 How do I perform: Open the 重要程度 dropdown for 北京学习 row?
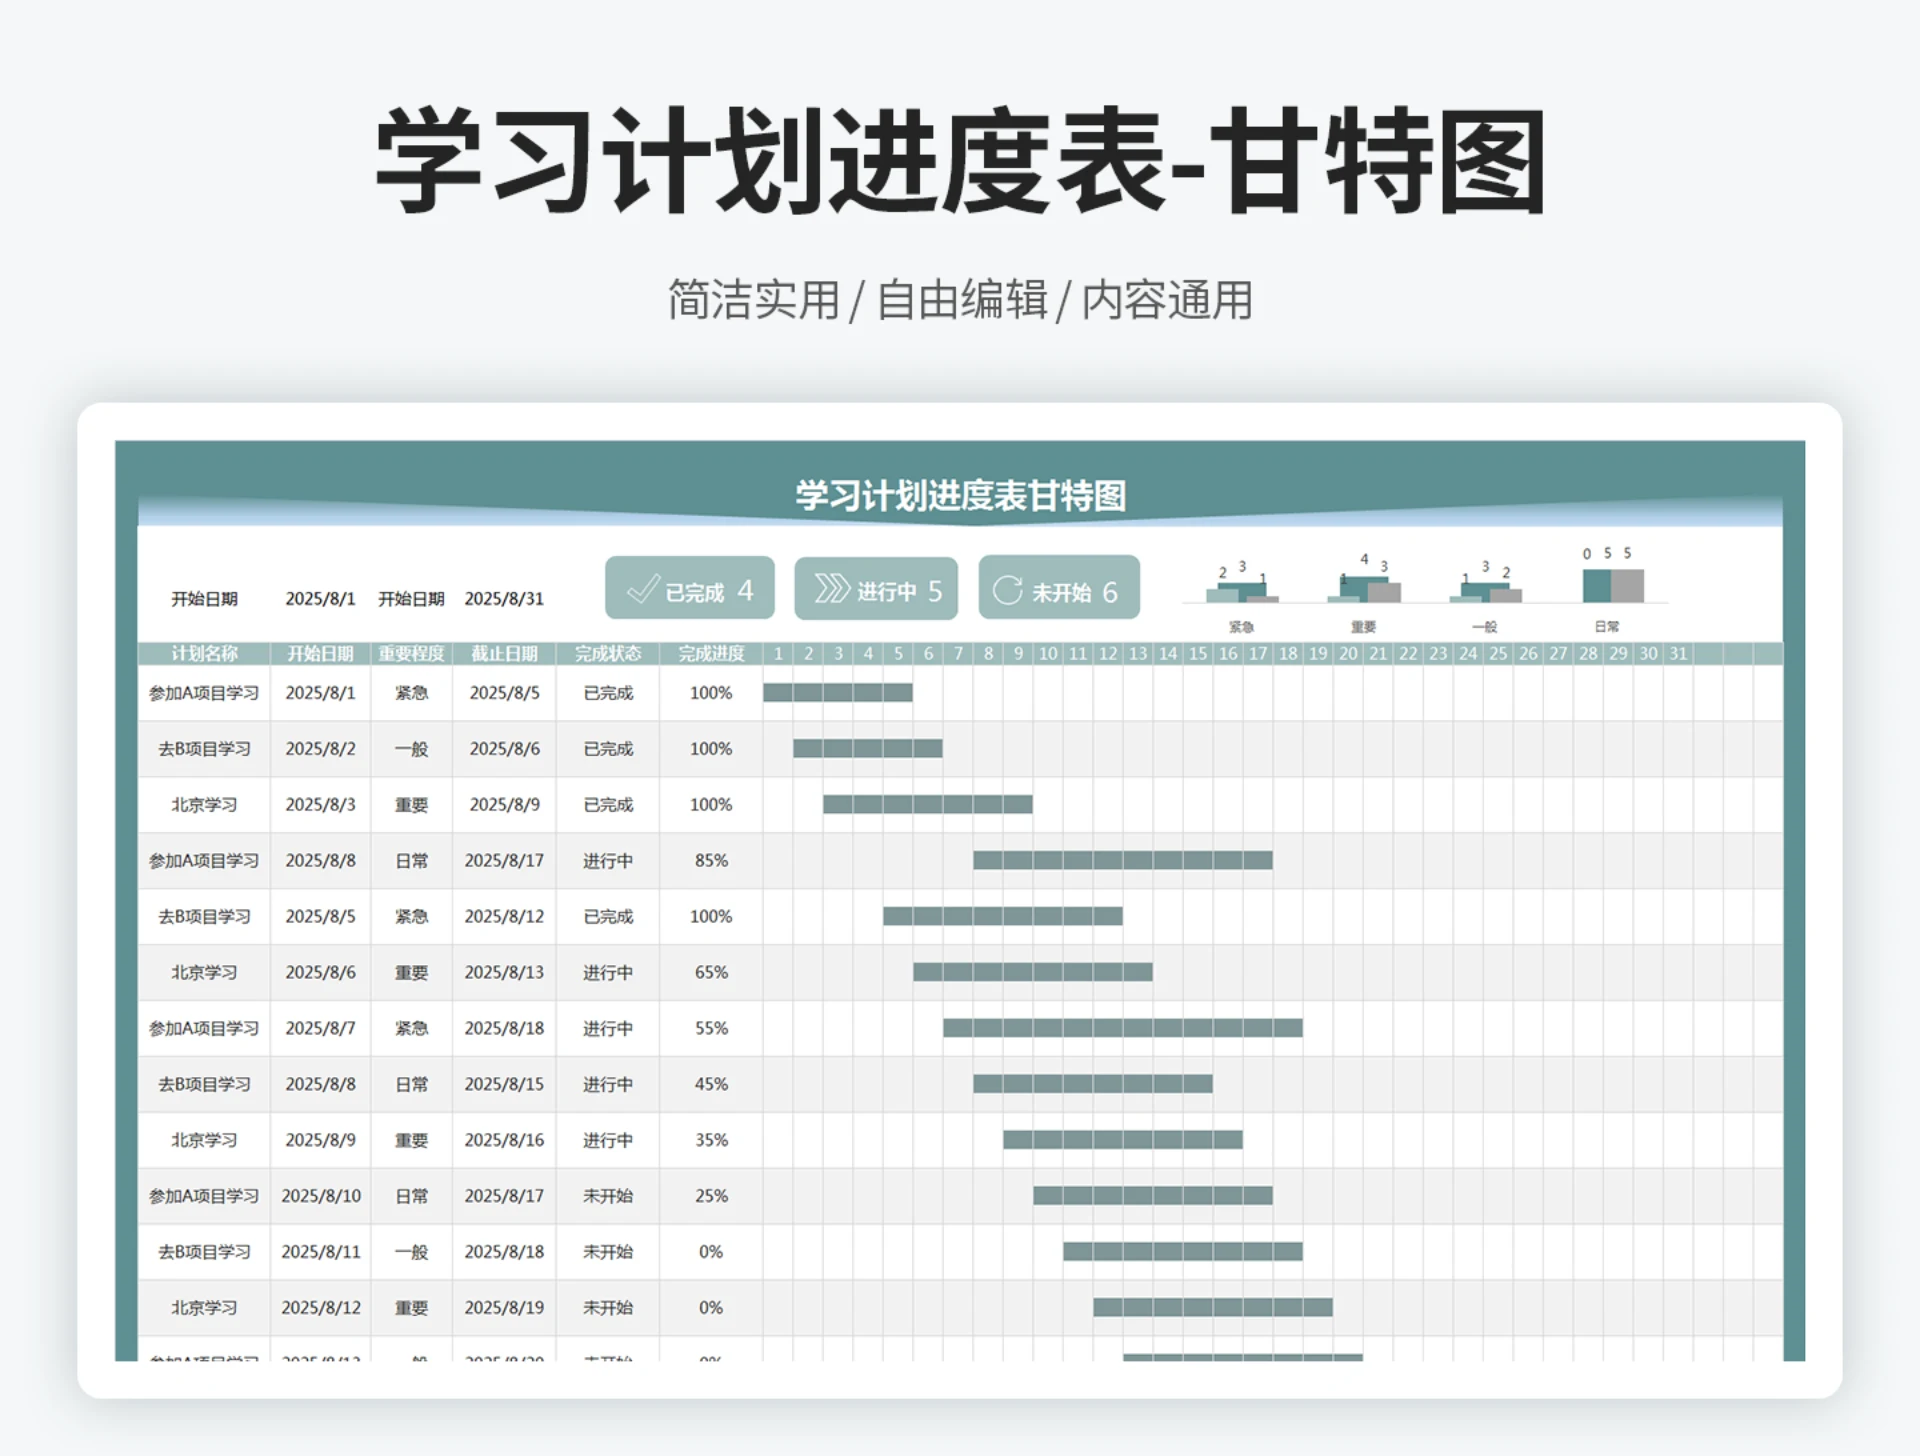413,805
